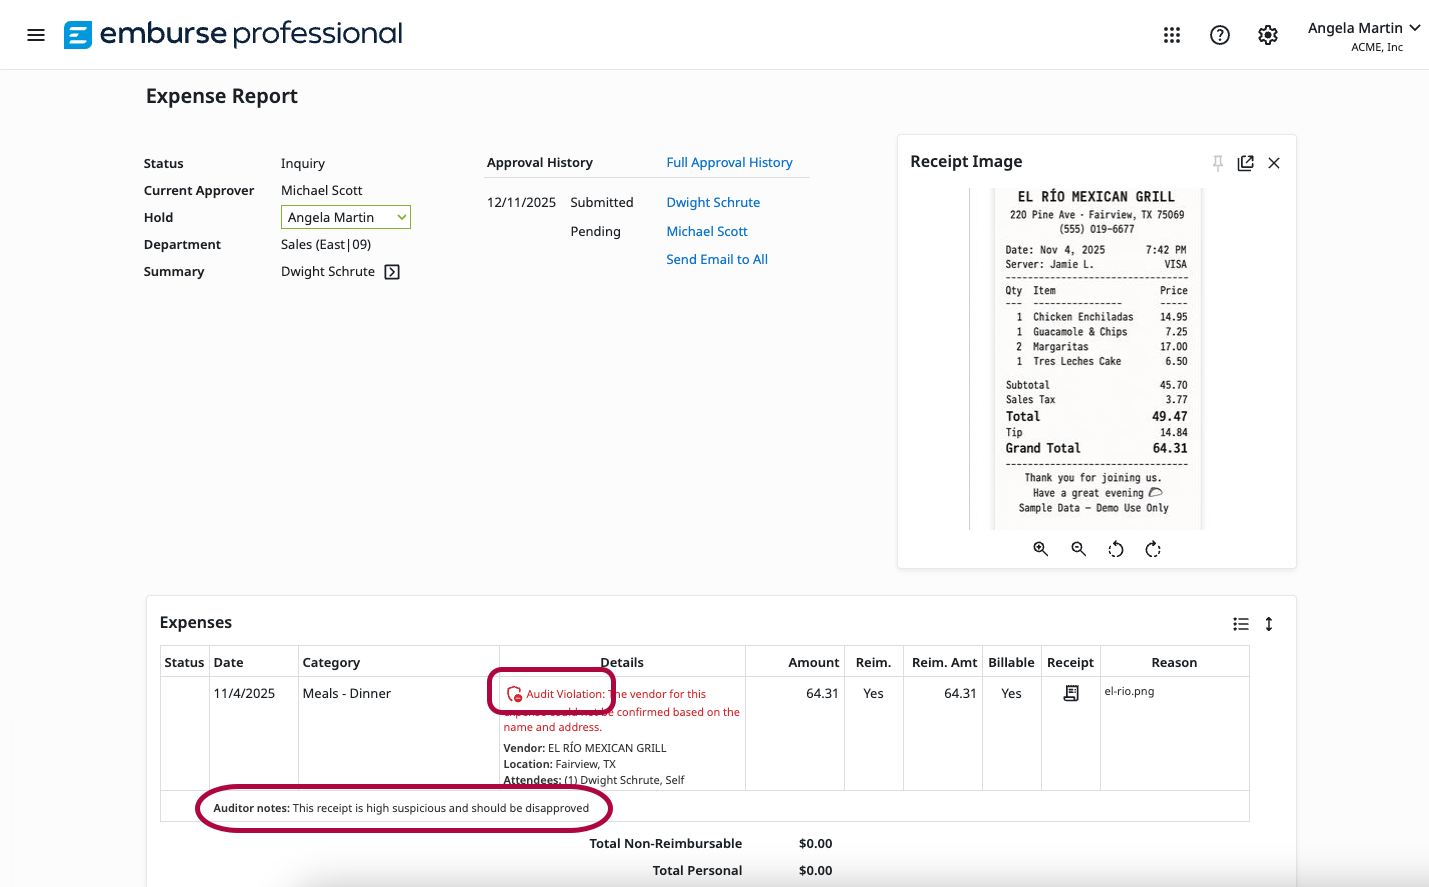
Task: Toggle expenses expand/collapse vertical arrows
Action: 1268,624
